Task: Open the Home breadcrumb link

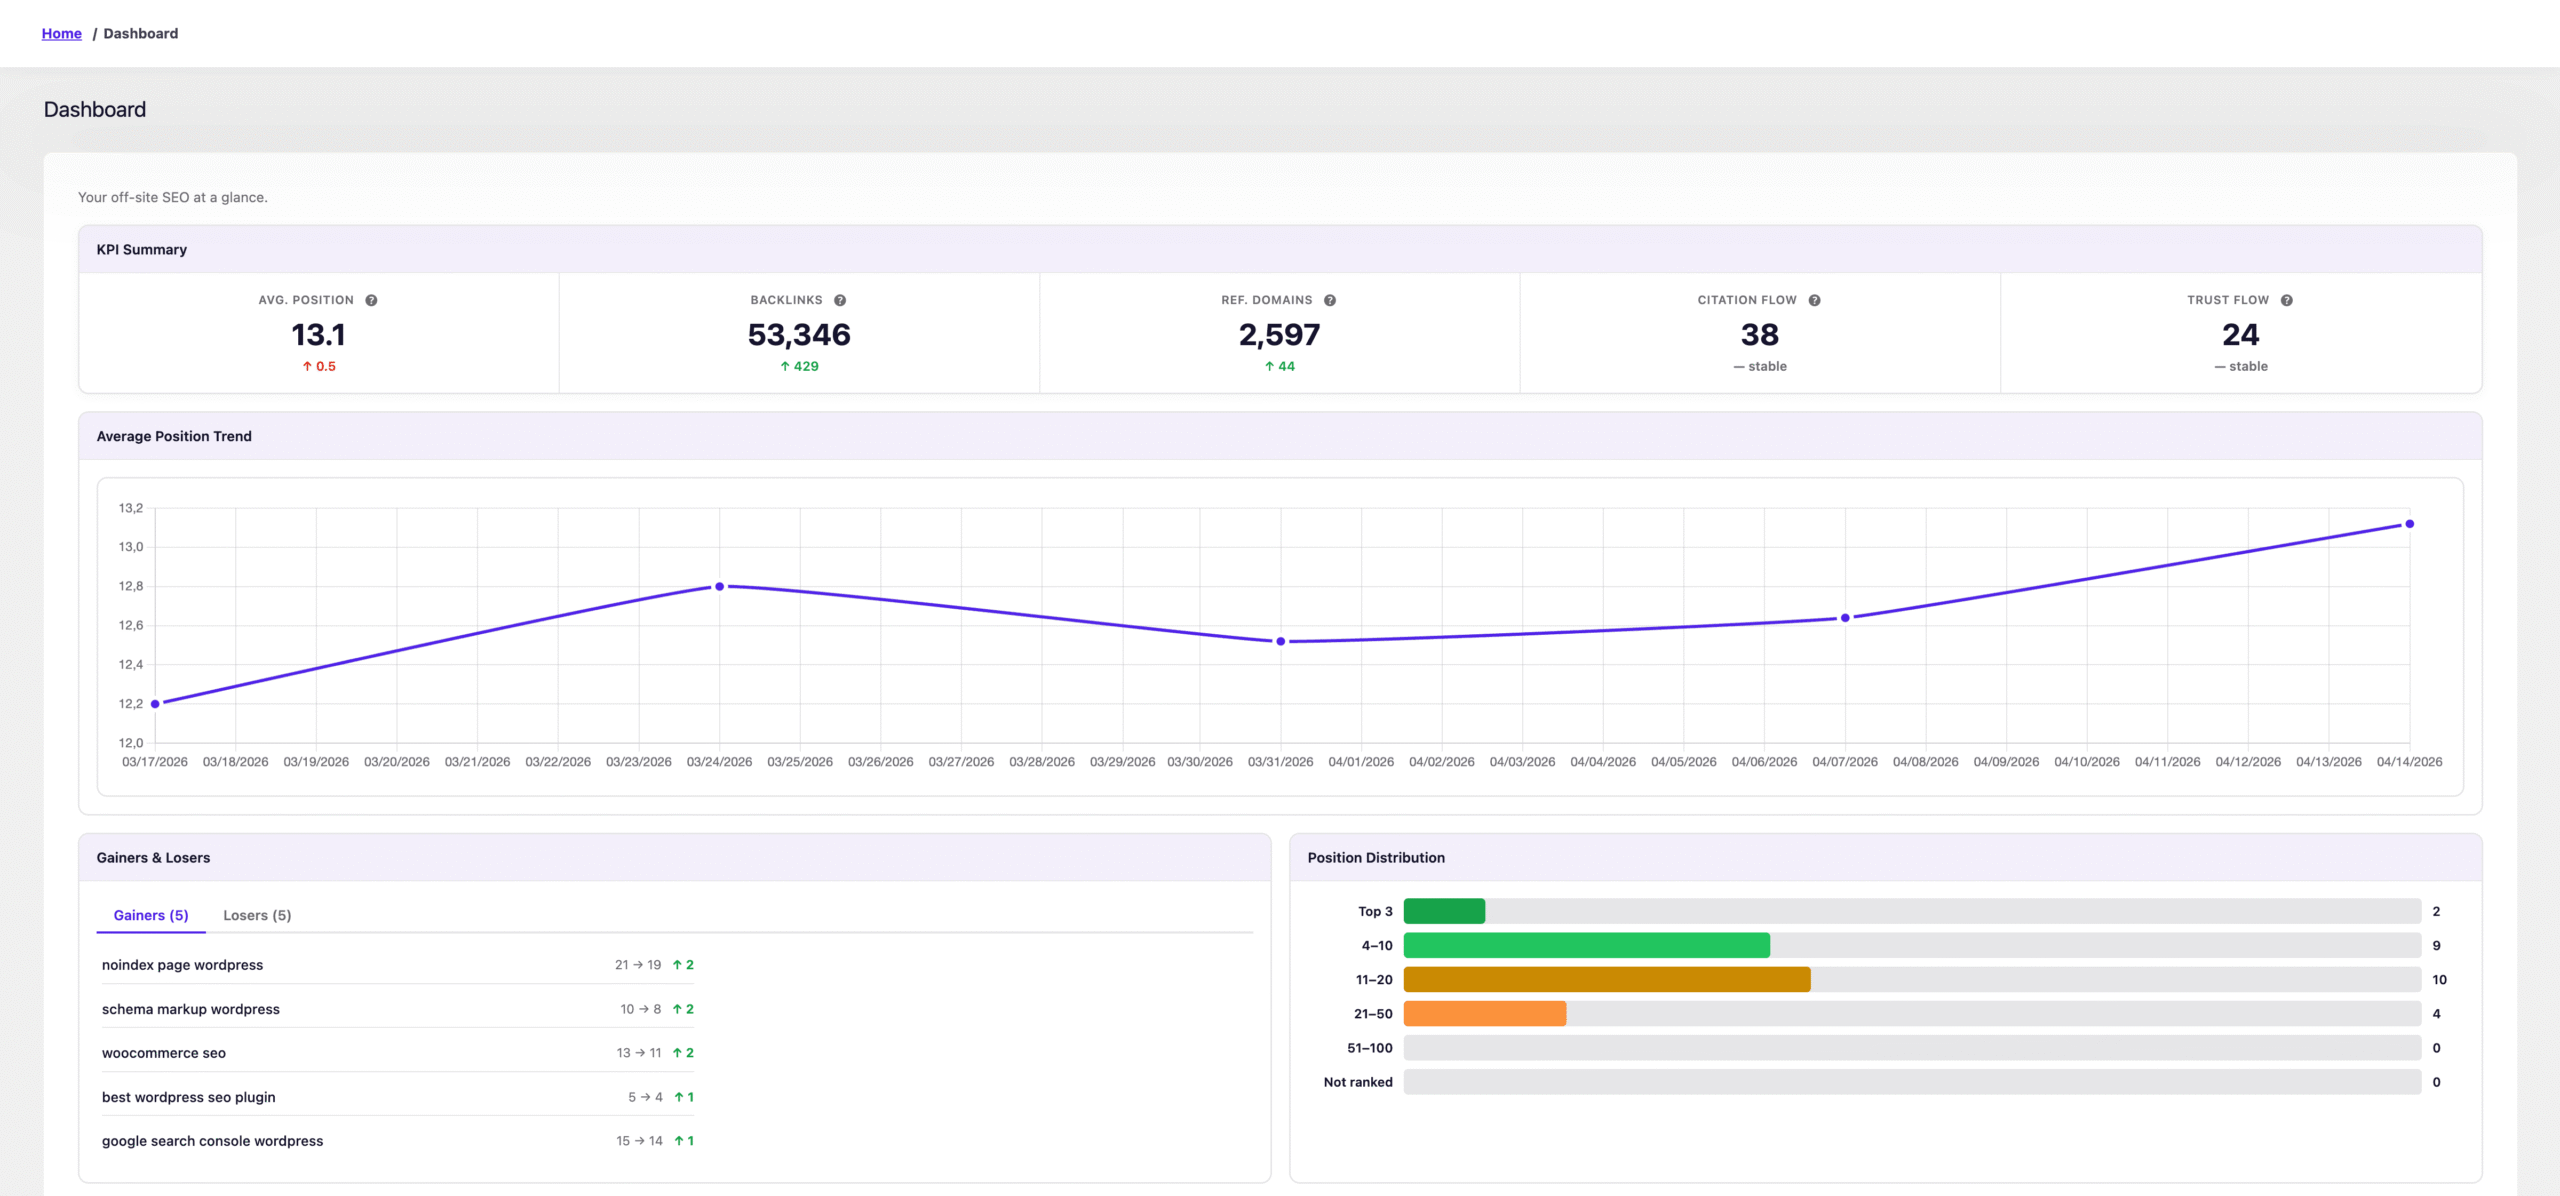Action: tap(61, 33)
